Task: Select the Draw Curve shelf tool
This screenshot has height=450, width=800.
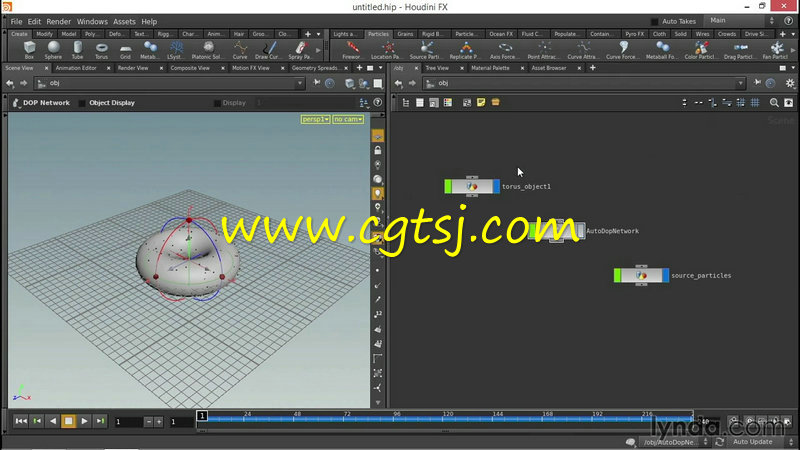Action: 268,50
